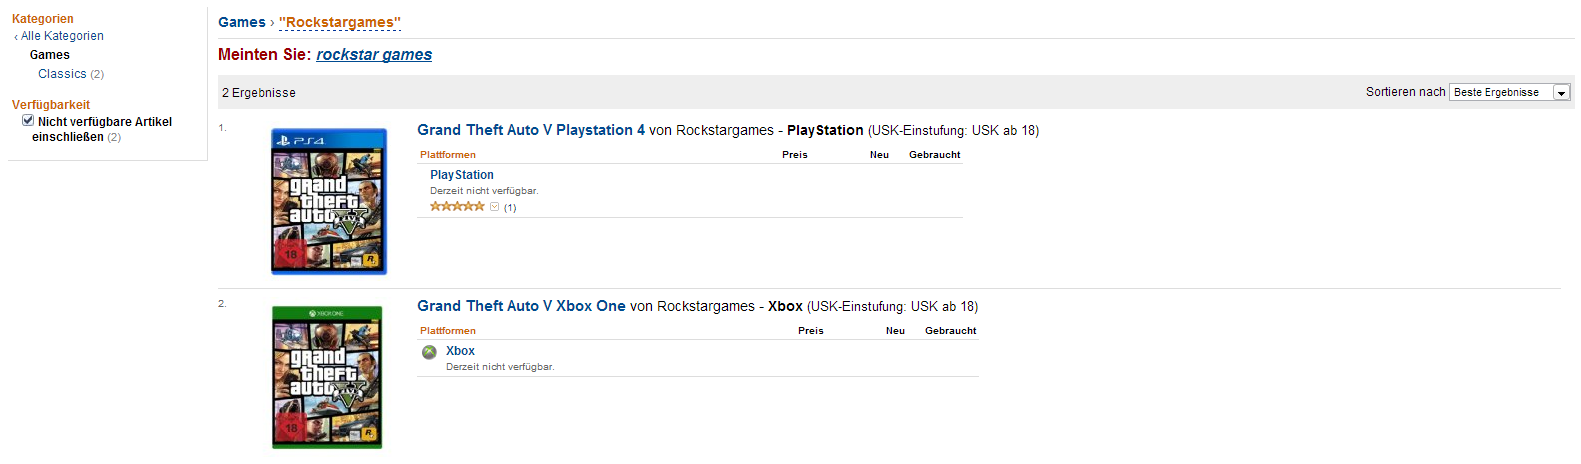Open the GTA V Xbox One cover thumbnail
The height and width of the screenshot is (464, 1581).
tap(327, 377)
